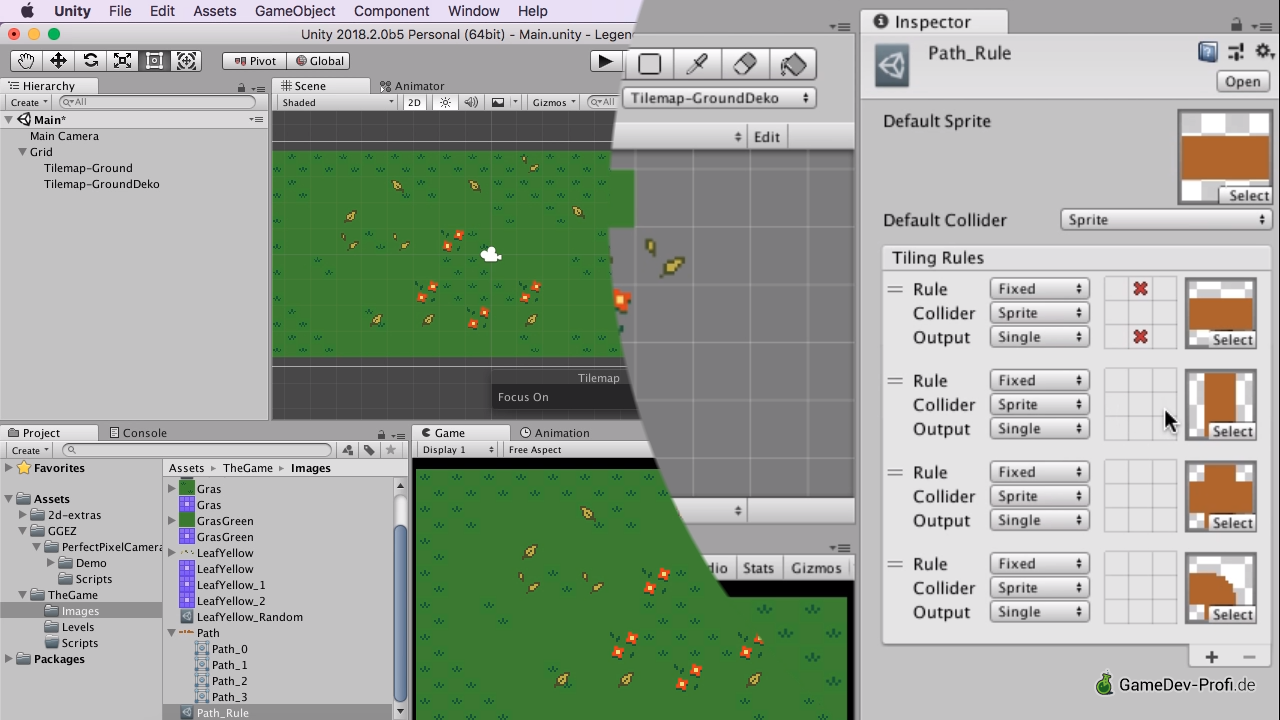Click the minus button to remove tiling rule
This screenshot has height=720, width=1280.
(x=1249, y=657)
